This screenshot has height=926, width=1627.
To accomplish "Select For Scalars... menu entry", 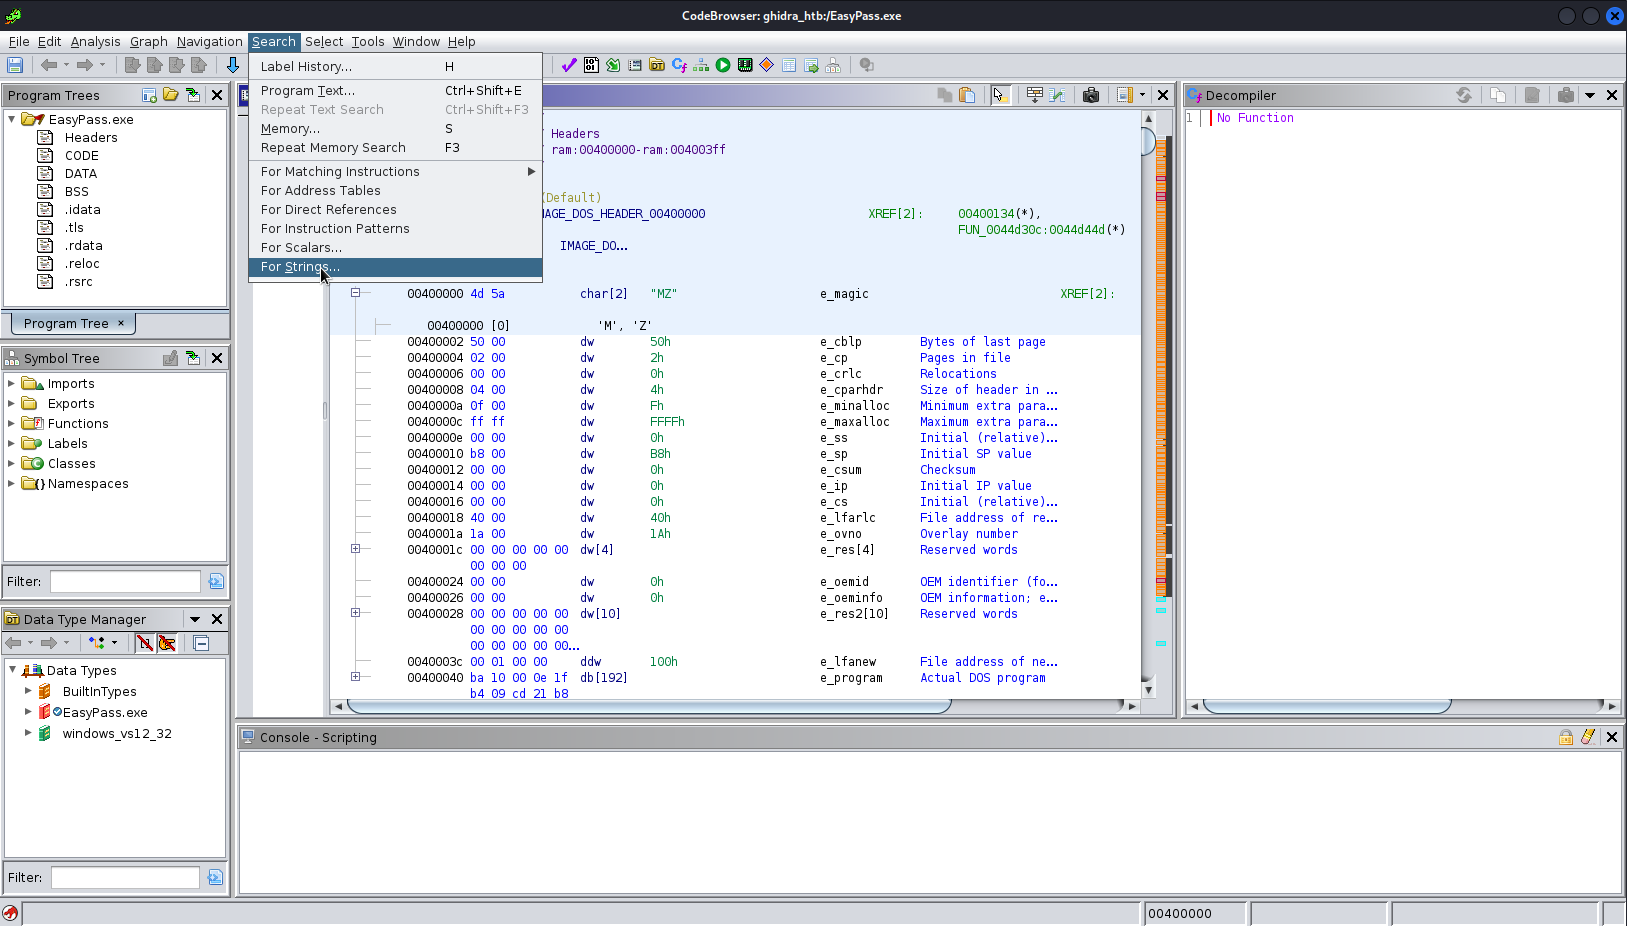I will pyautogui.click(x=395, y=248).
